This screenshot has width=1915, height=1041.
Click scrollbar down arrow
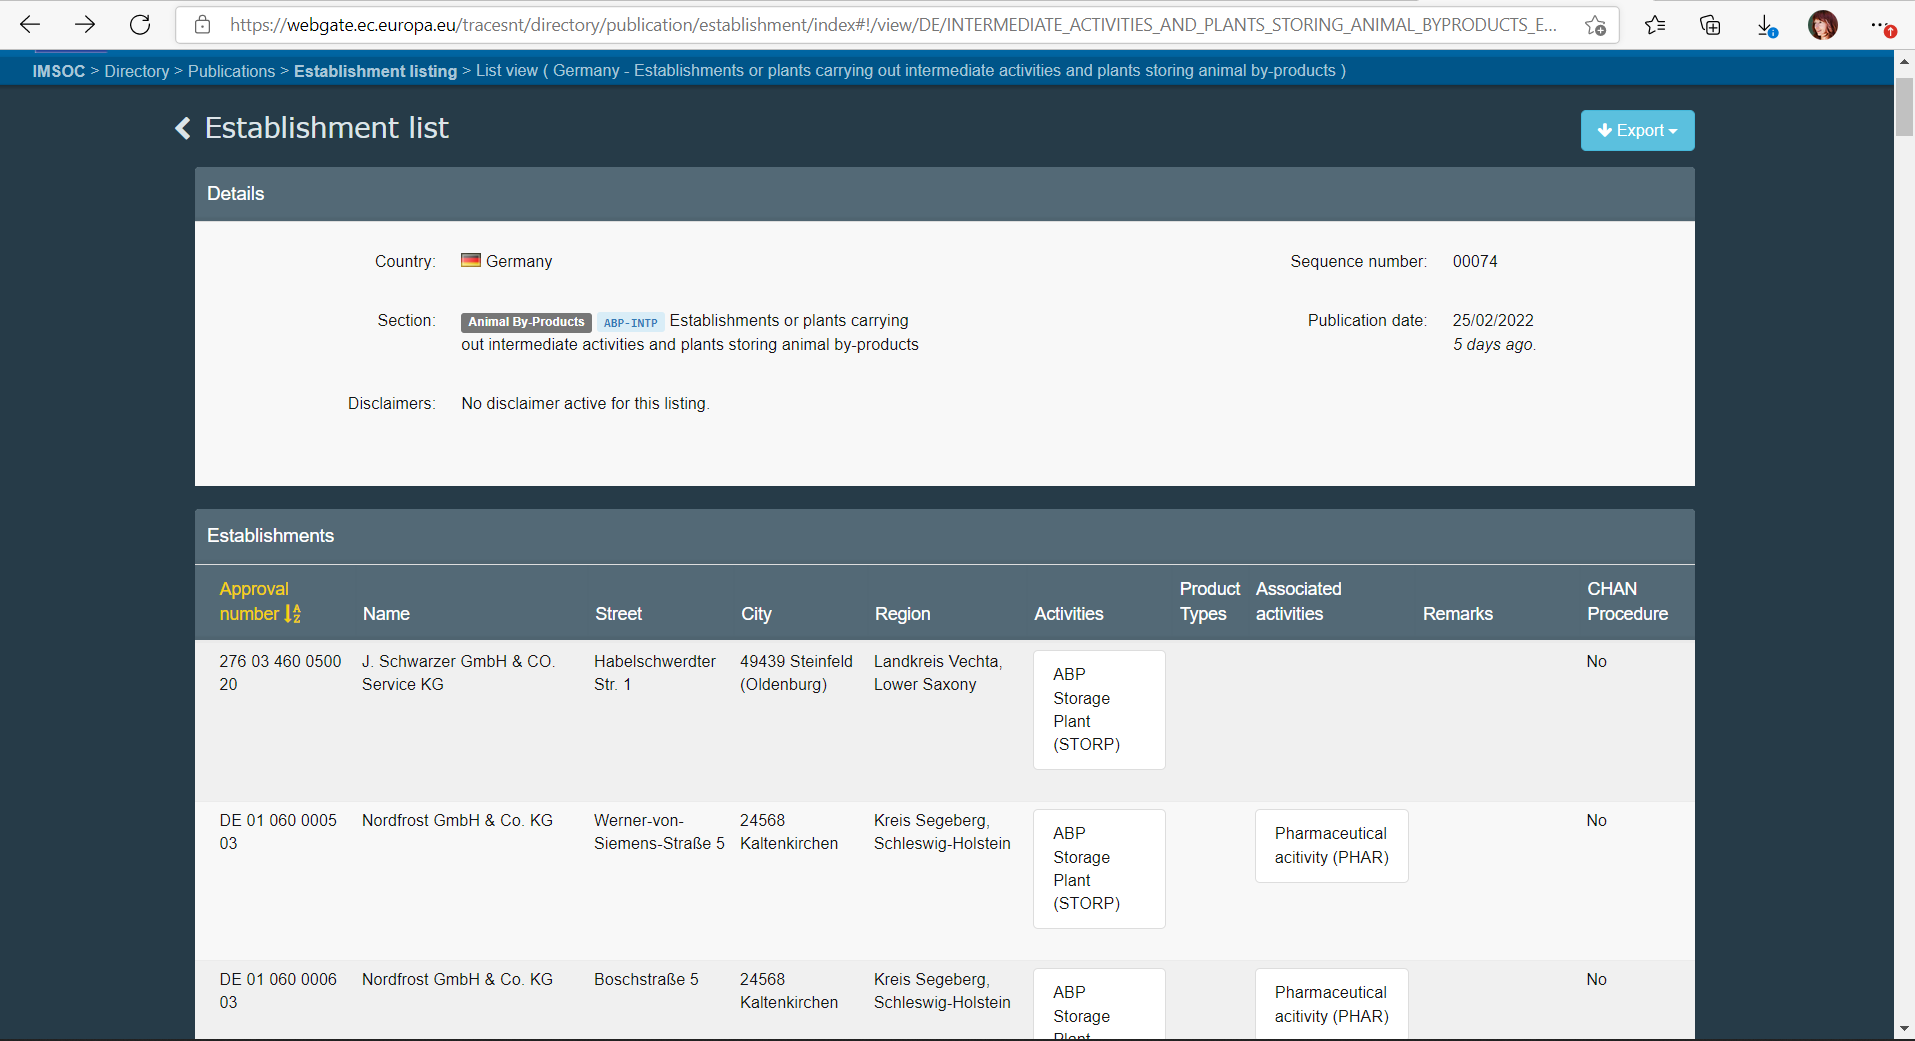1904,1029
